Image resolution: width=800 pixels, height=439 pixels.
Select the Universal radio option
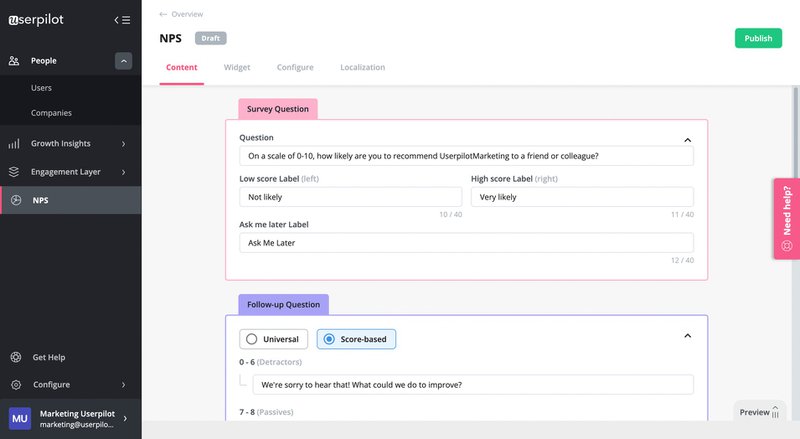click(252, 339)
